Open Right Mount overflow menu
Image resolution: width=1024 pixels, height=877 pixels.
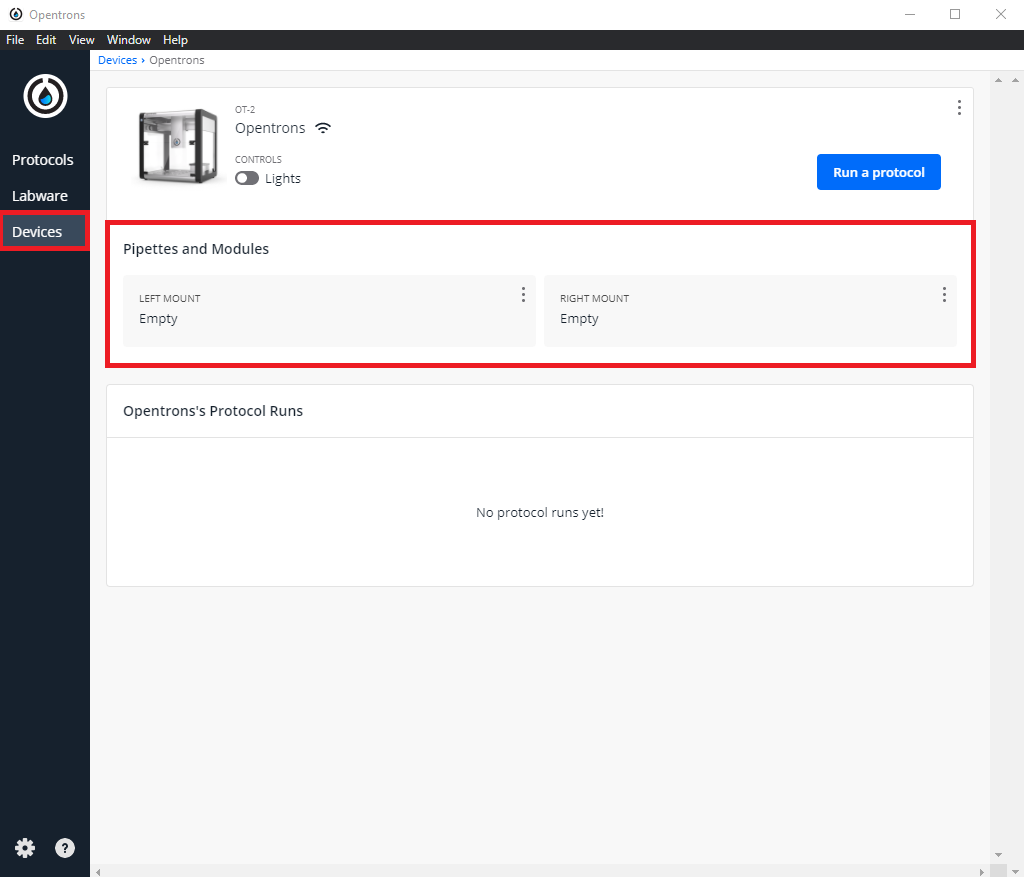(944, 295)
